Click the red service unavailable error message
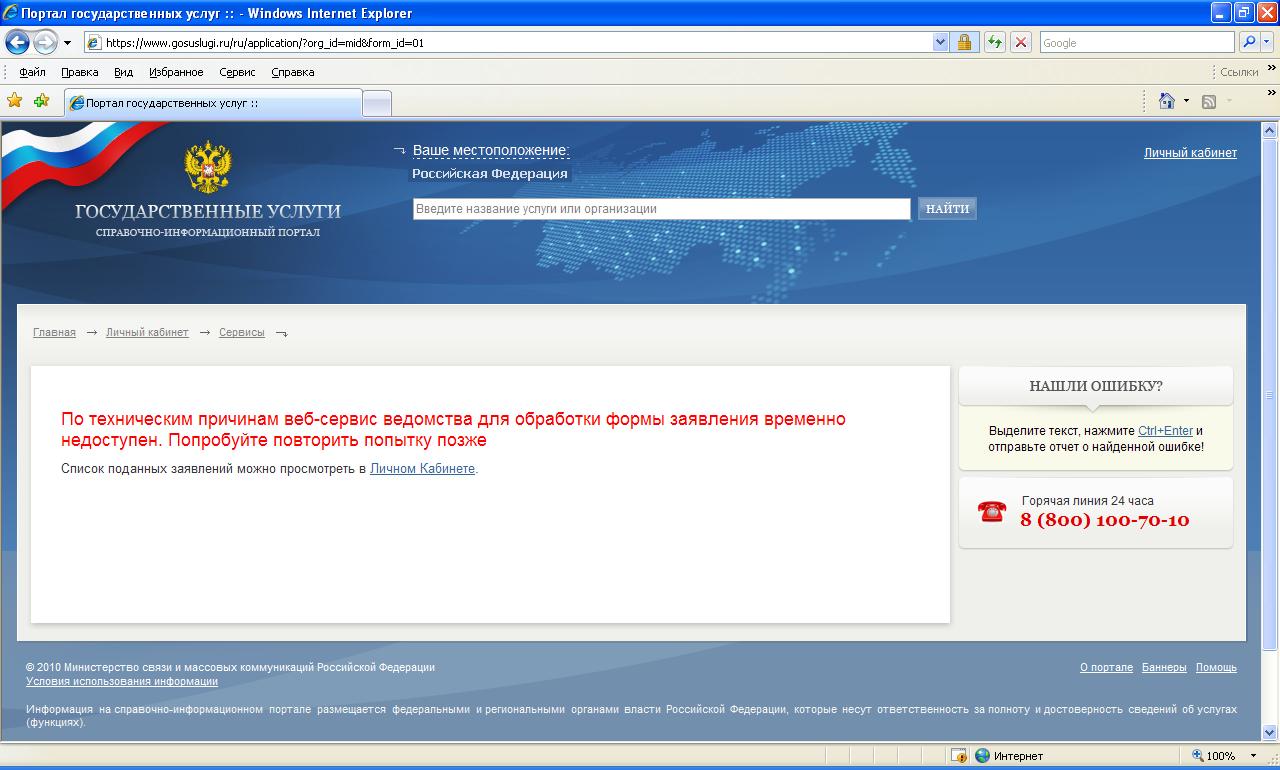 (x=453, y=430)
